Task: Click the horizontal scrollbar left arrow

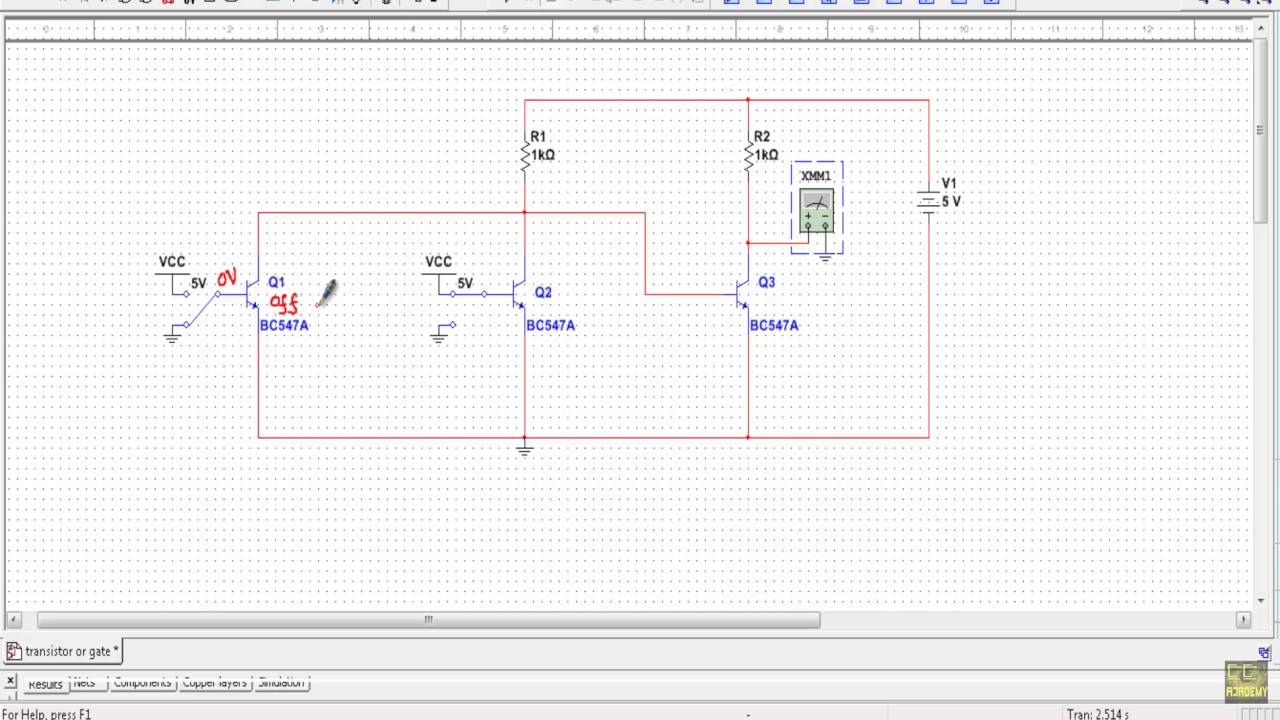Action: click(14, 620)
